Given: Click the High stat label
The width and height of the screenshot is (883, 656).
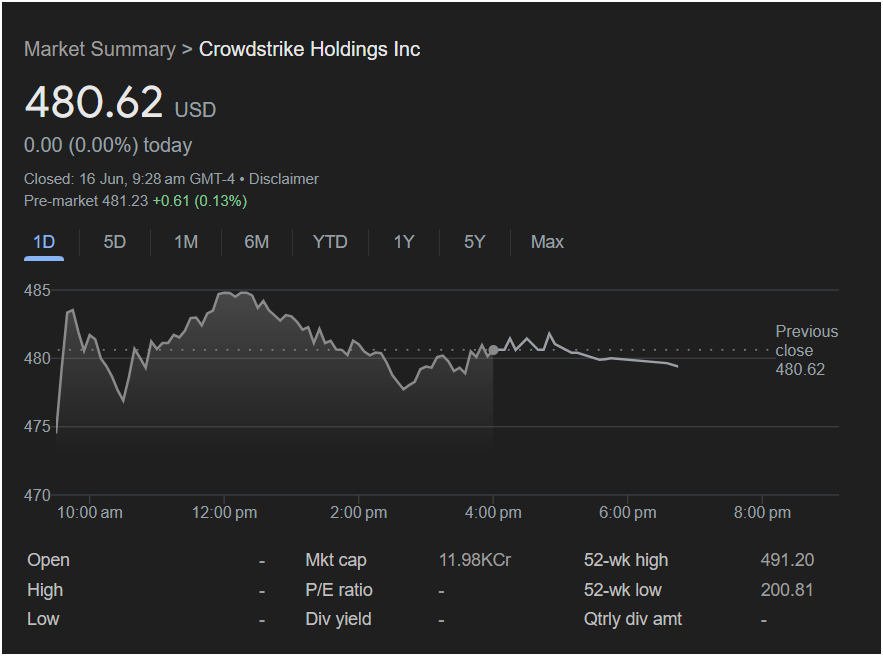Looking at the screenshot, I should click(45, 590).
